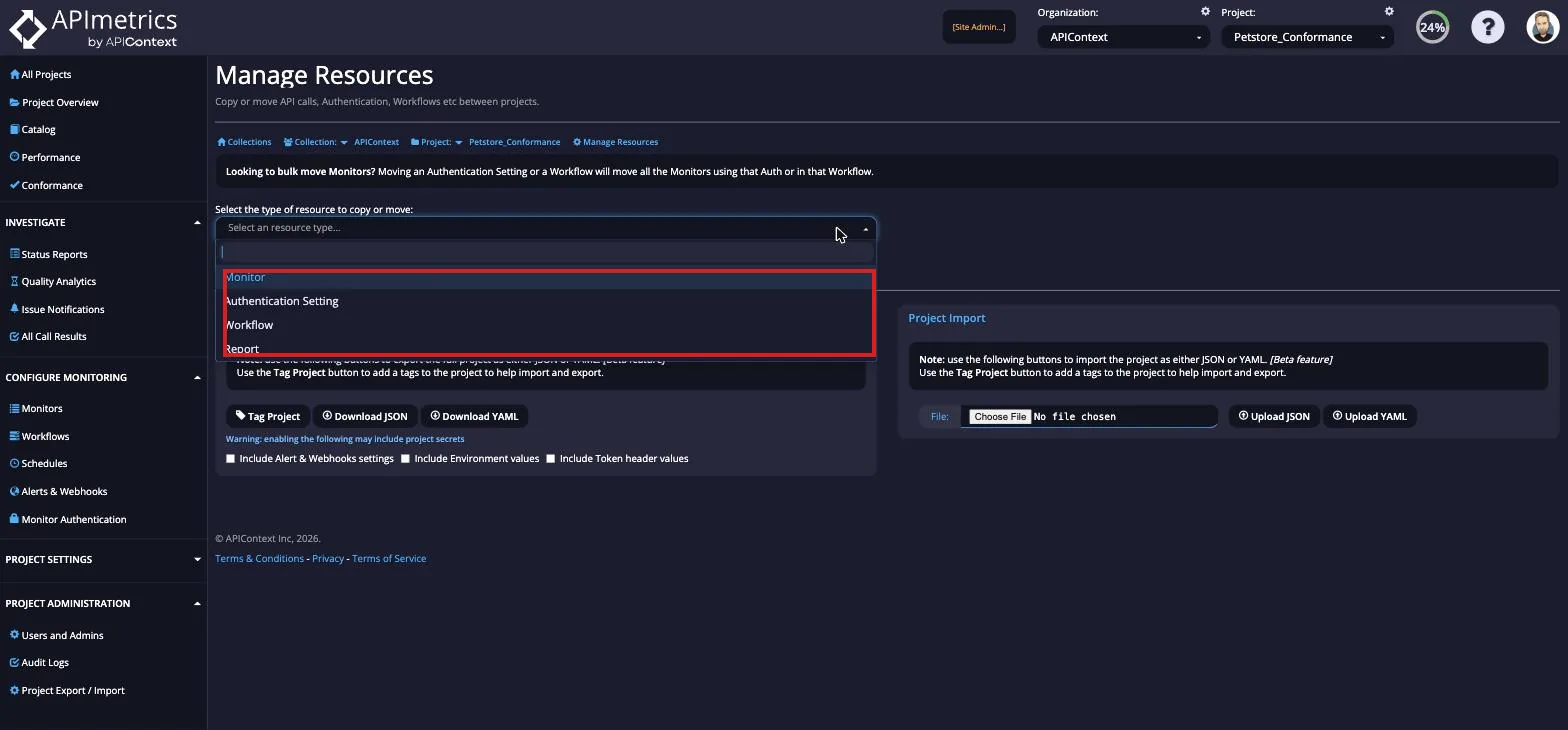Open the Project breadcrumb dropdown
1568x730 pixels.
437,142
